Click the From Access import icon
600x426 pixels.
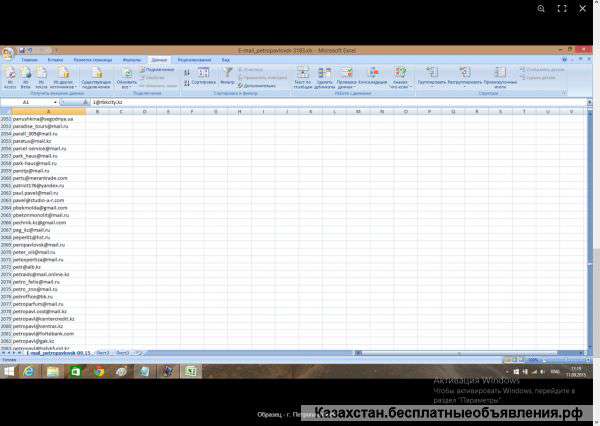click(10, 74)
